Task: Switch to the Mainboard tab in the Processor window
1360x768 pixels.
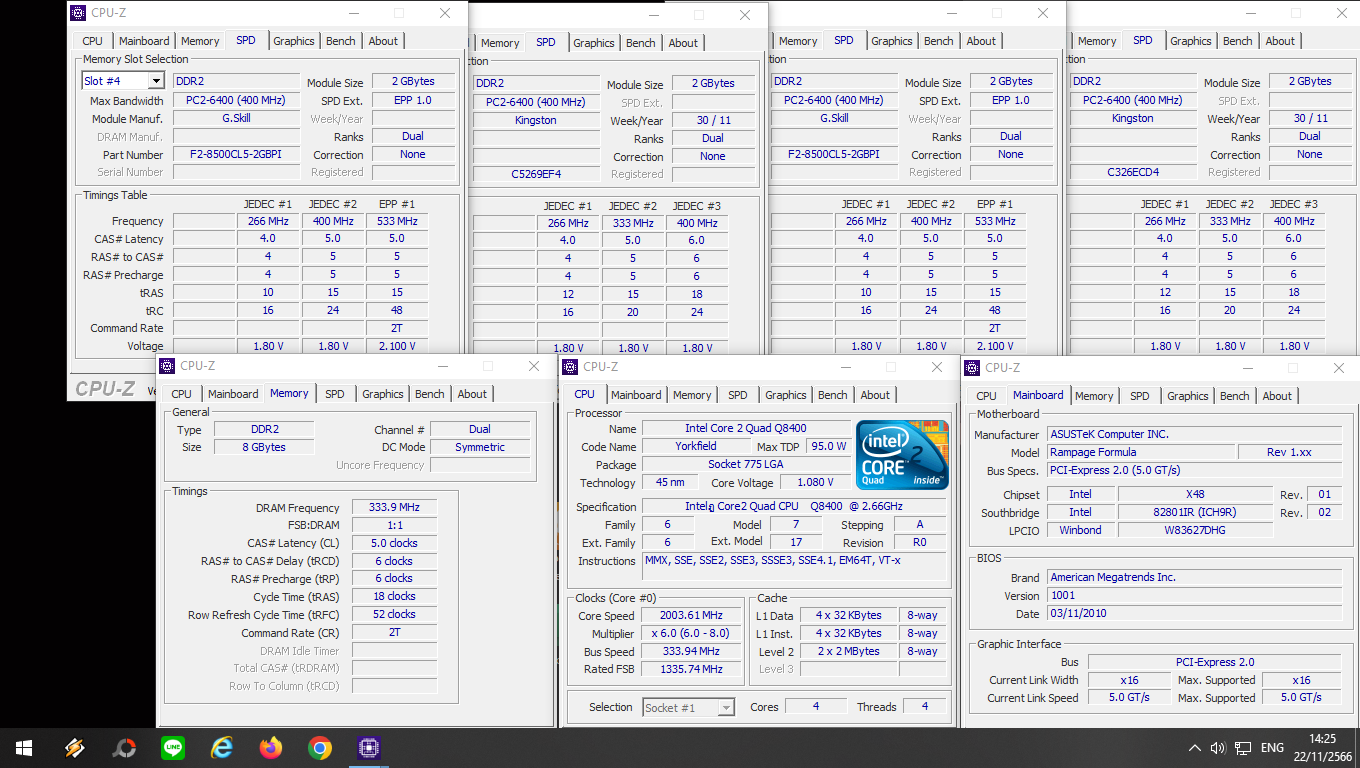Action: coord(636,395)
